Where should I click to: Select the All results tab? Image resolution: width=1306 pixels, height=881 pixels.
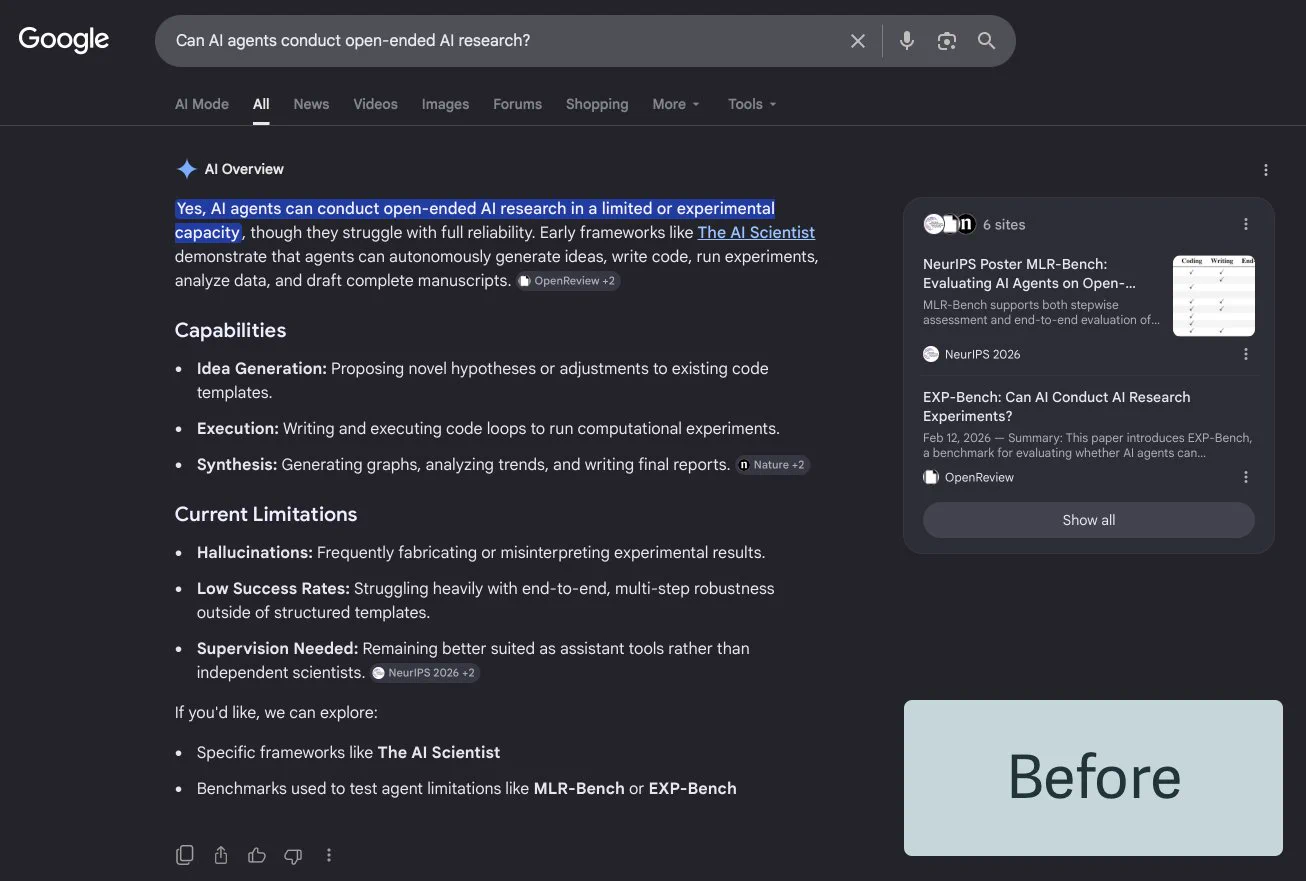pos(261,104)
